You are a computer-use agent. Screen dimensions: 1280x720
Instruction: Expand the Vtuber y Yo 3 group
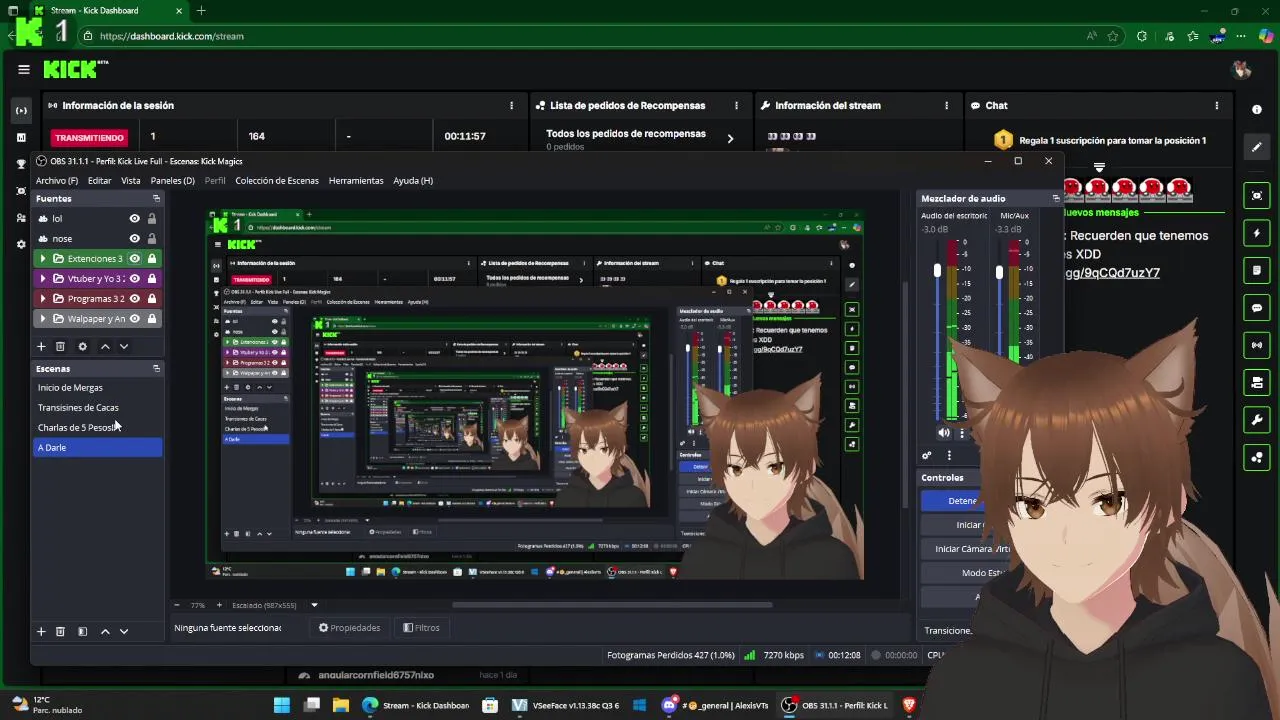[x=43, y=278]
